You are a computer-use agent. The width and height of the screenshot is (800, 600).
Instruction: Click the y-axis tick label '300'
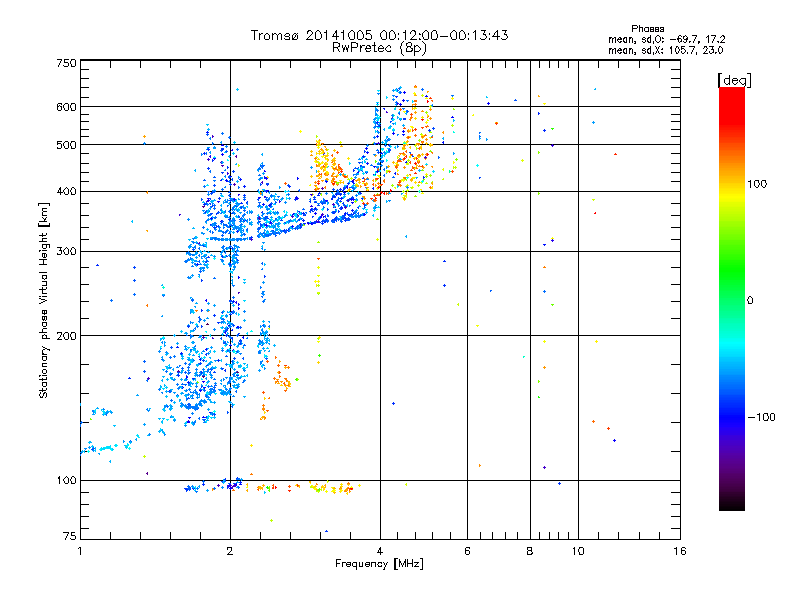(x=66, y=252)
